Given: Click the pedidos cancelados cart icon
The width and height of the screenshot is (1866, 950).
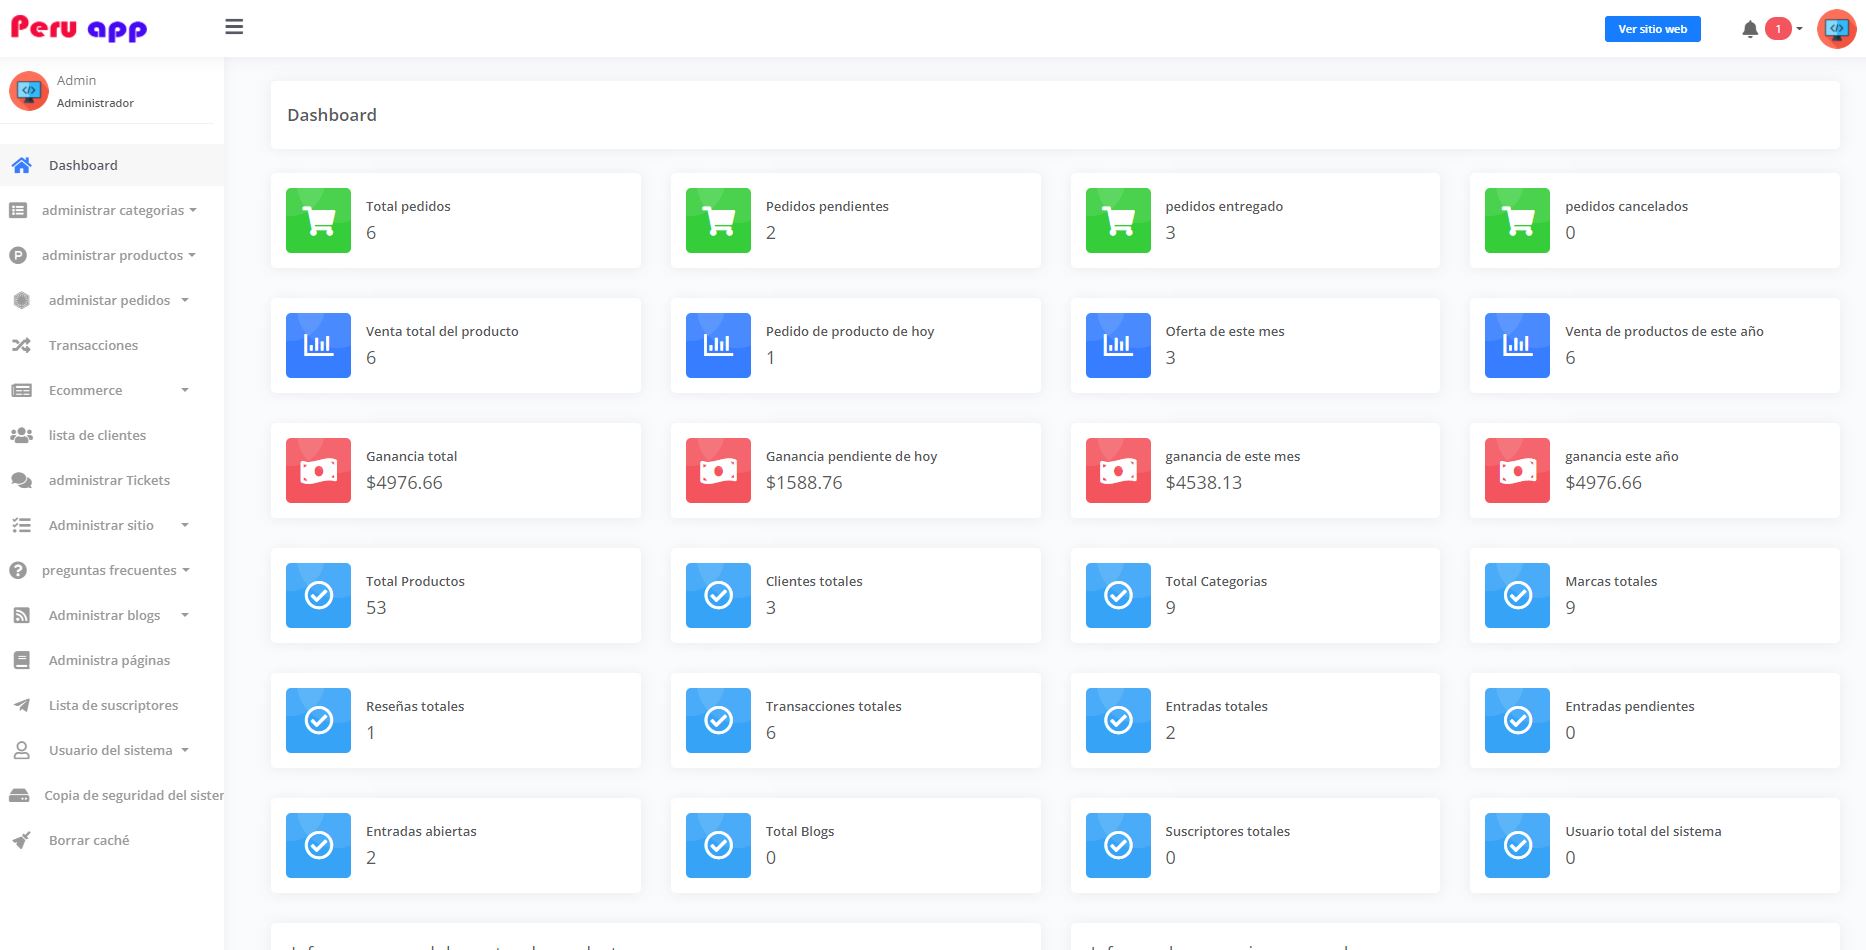Looking at the screenshot, I should (1517, 220).
